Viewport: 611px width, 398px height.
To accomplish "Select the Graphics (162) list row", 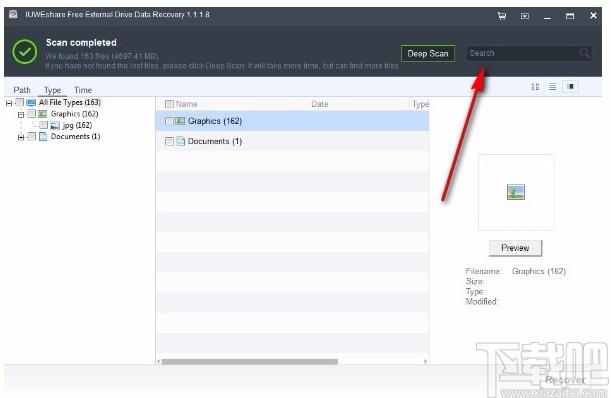I will (292, 121).
